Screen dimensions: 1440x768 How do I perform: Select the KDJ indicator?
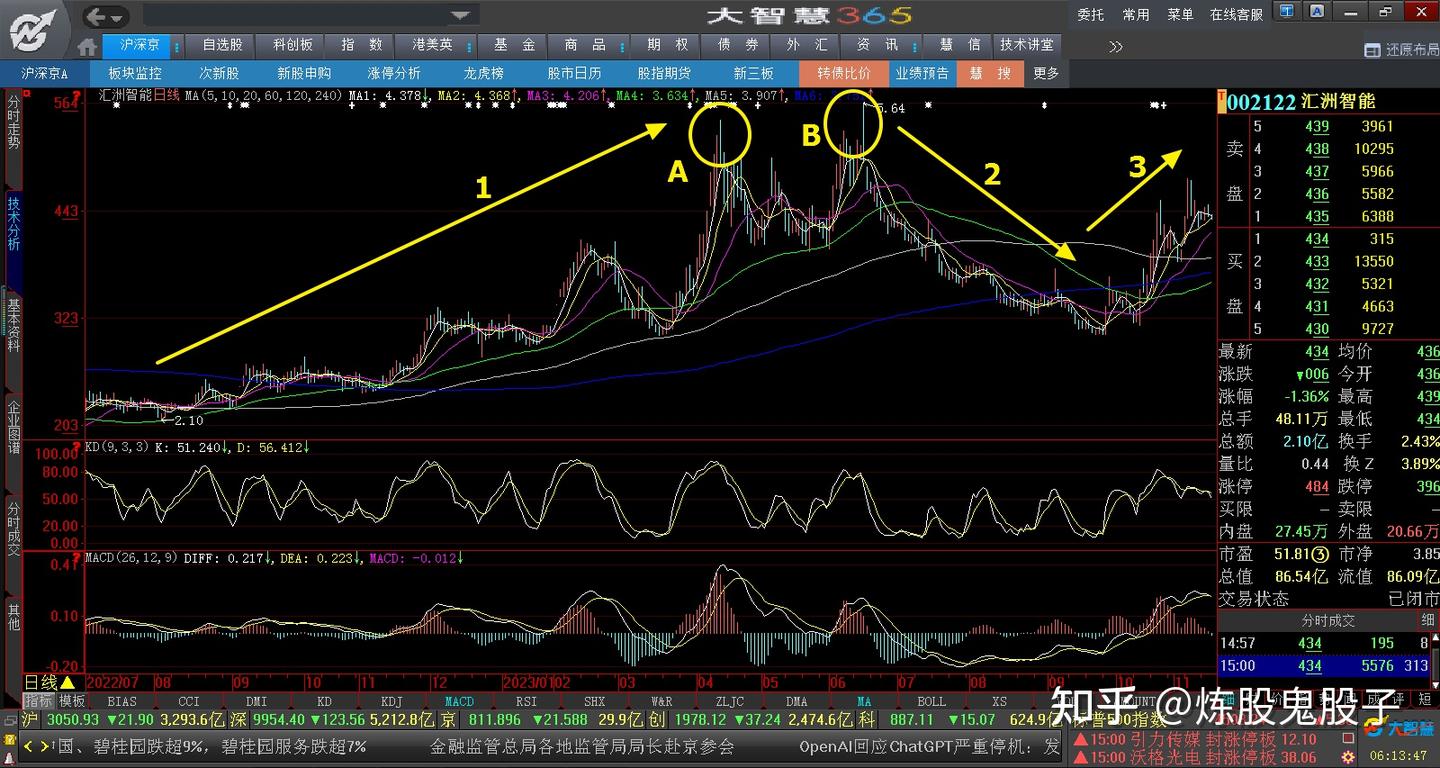(392, 702)
